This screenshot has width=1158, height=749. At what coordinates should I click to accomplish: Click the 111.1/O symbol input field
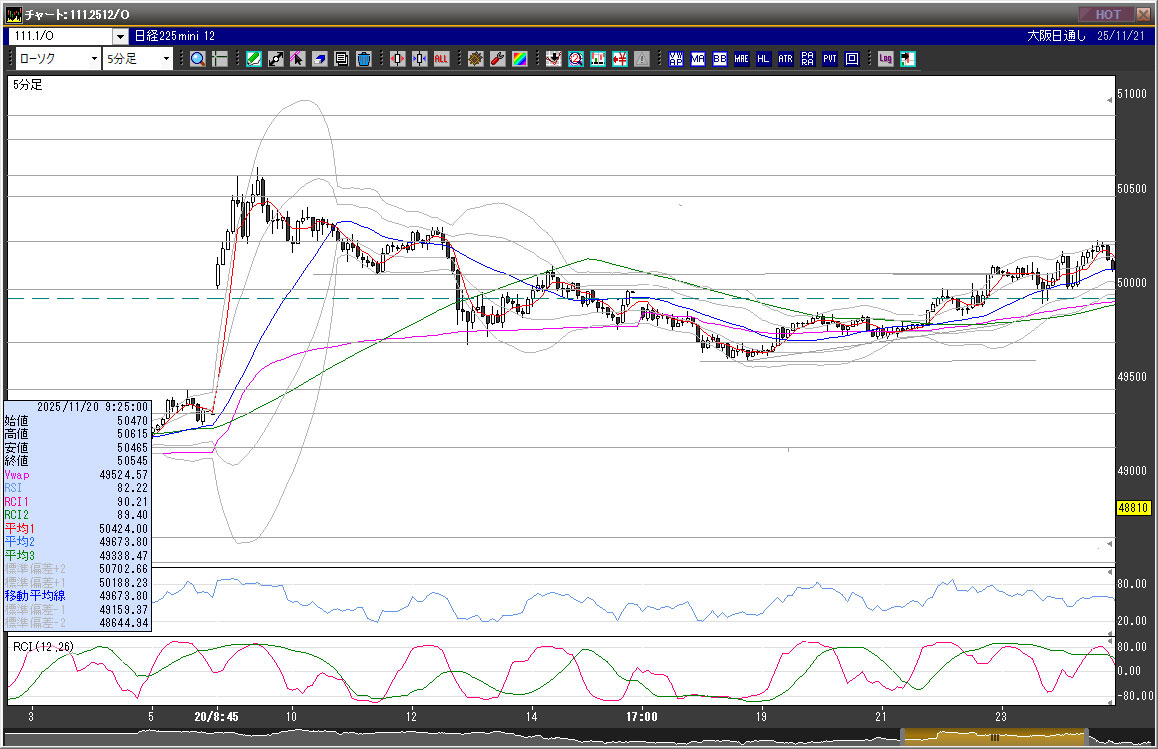(x=60, y=36)
